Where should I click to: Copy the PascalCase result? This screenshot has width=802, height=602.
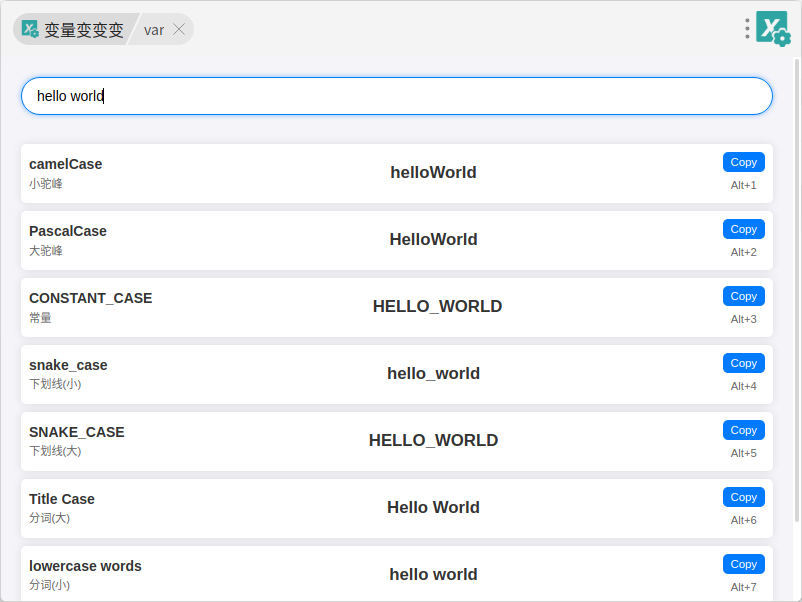pos(744,229)
